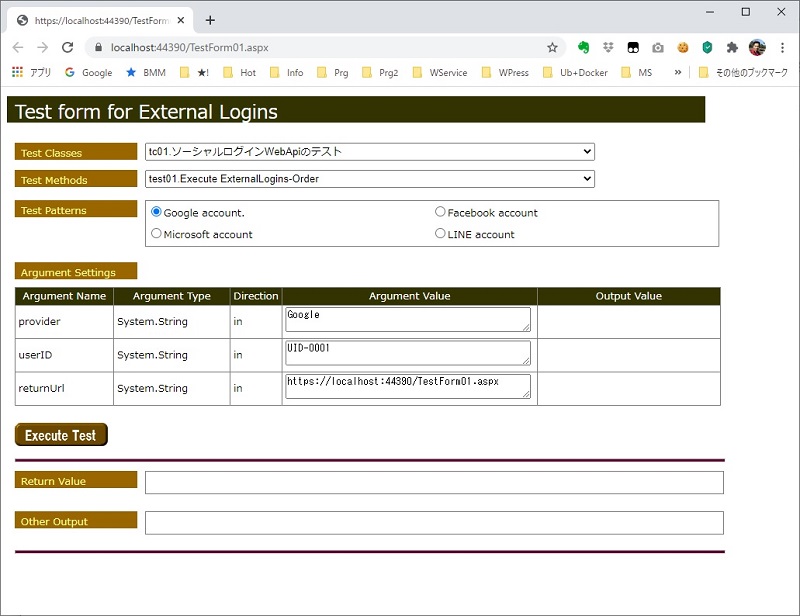Open the Prg2 bookmarks folder

[380, 72]
